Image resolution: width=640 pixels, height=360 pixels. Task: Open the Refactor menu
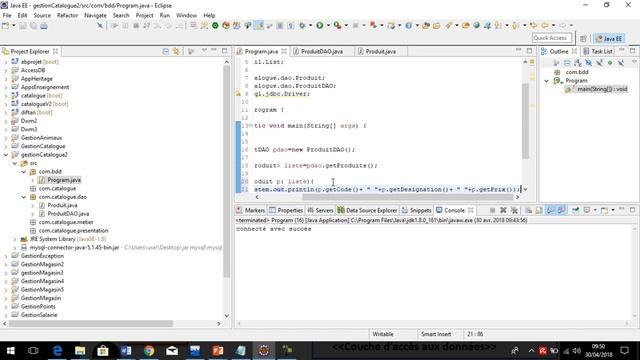coord(67,15)
